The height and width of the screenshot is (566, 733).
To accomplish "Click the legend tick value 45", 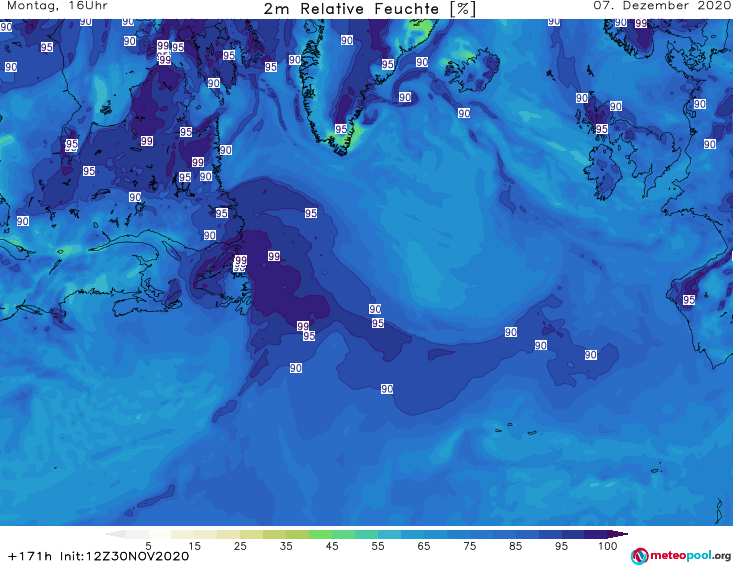I will pos(332,546).
